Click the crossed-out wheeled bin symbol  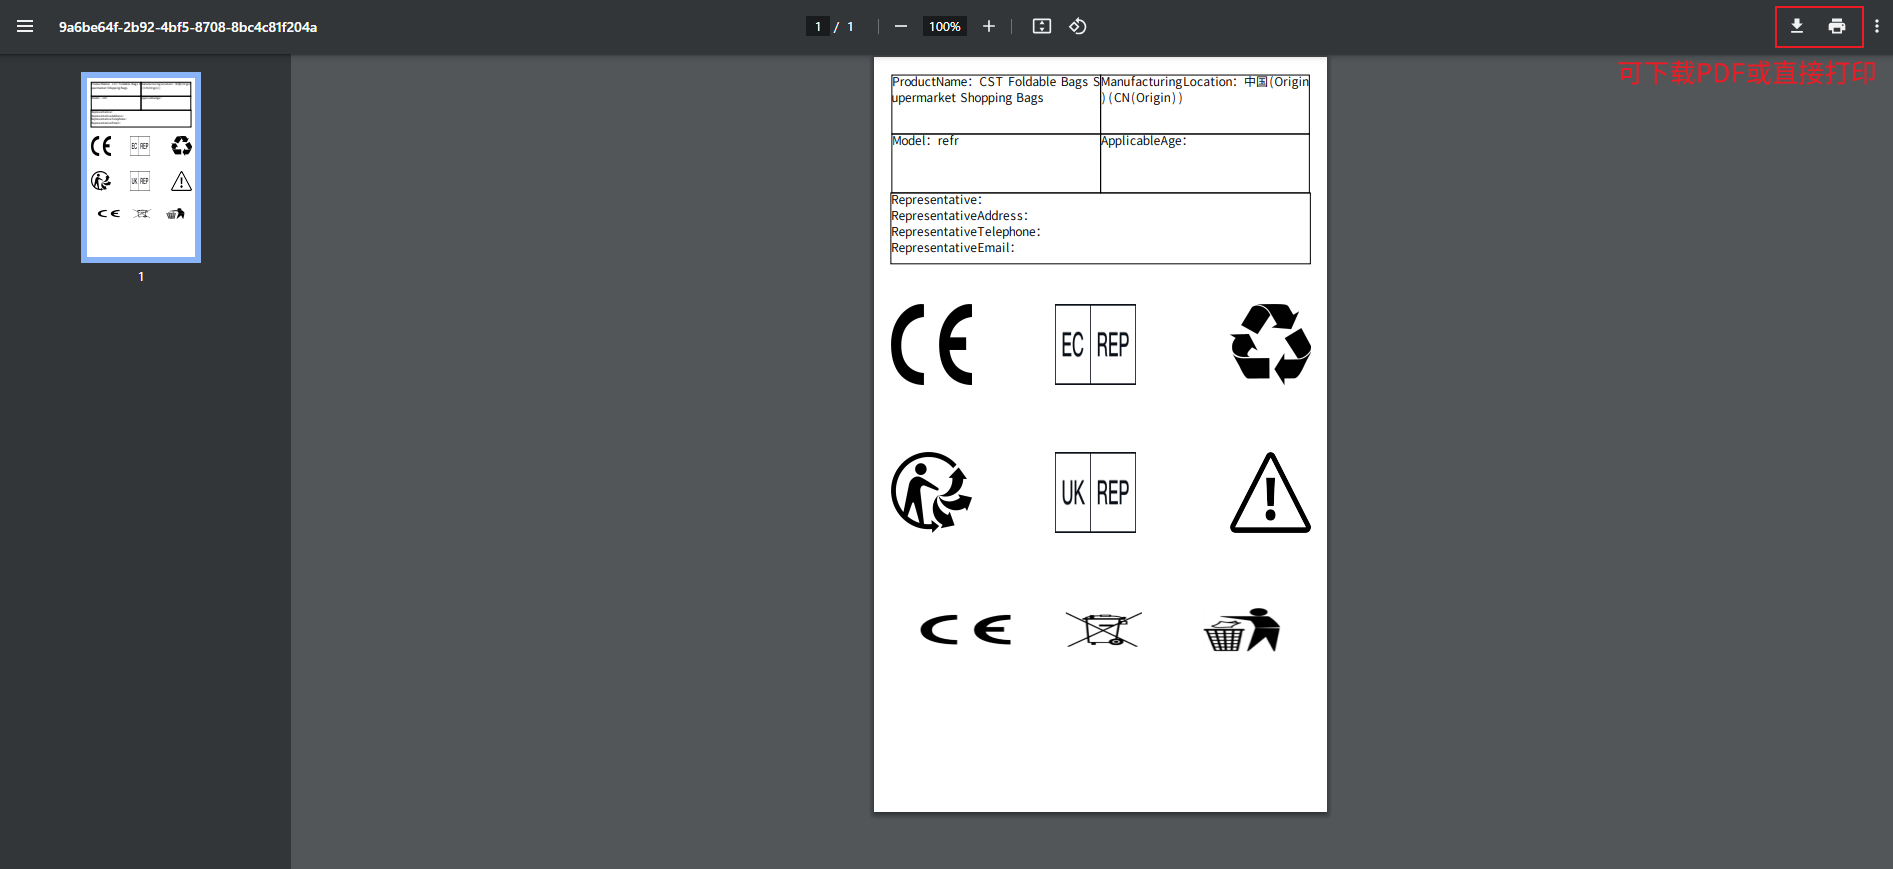1103,630
